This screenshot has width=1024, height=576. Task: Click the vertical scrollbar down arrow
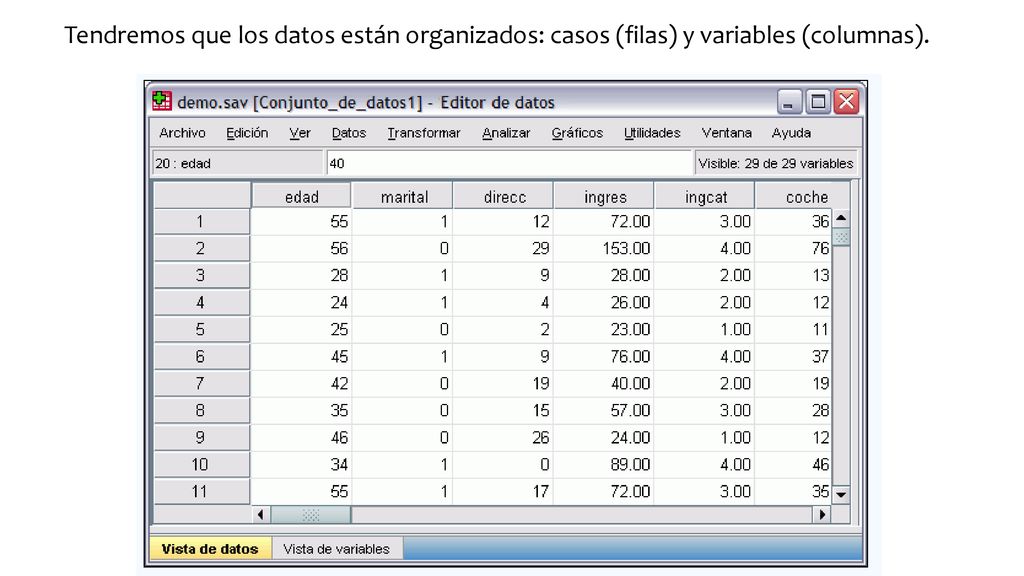(x=841, y=495)
